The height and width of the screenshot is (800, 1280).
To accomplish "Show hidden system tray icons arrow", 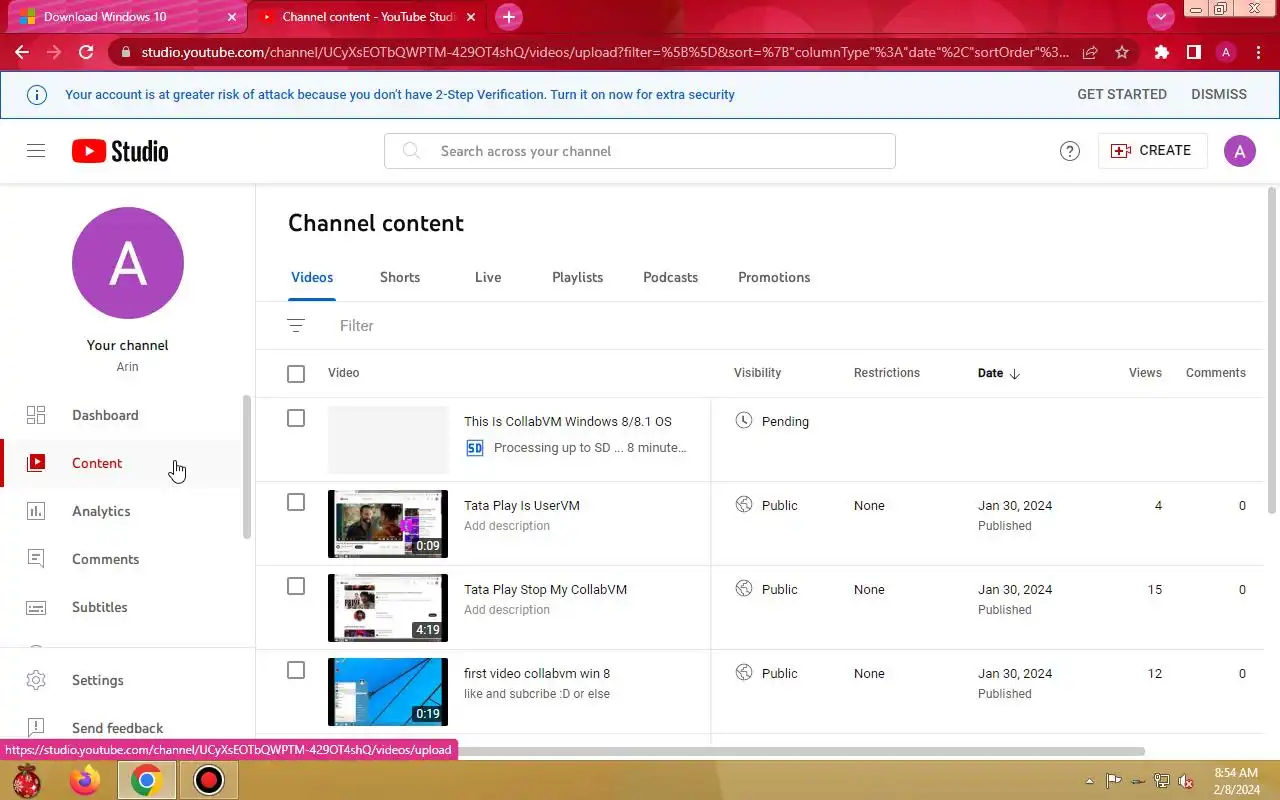I will [x=1089, y=781].
